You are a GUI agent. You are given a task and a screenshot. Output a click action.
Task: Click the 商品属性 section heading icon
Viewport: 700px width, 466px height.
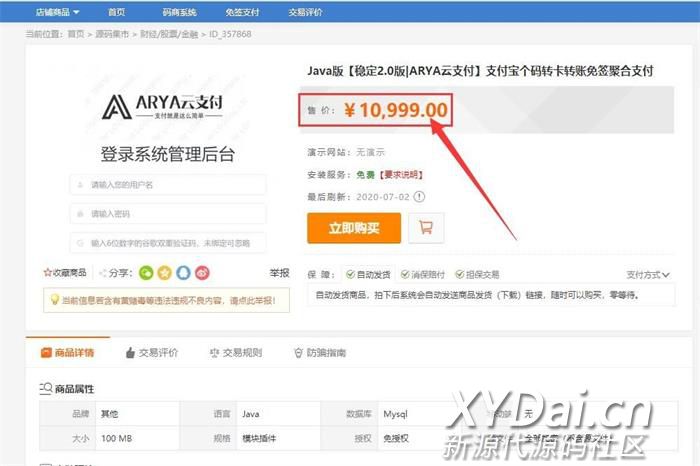click(x=46, y=388)
